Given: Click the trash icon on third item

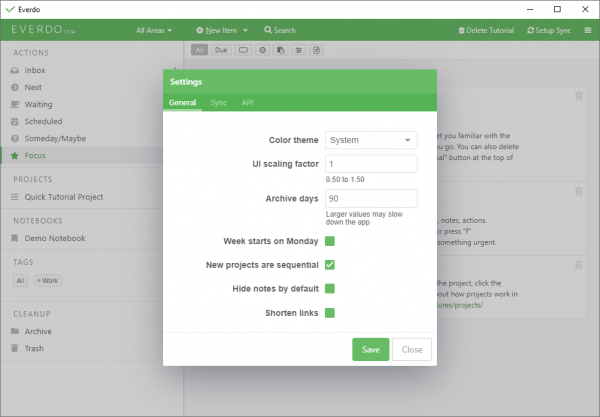Looking at the screenshot, I should (x=579, y=265).
